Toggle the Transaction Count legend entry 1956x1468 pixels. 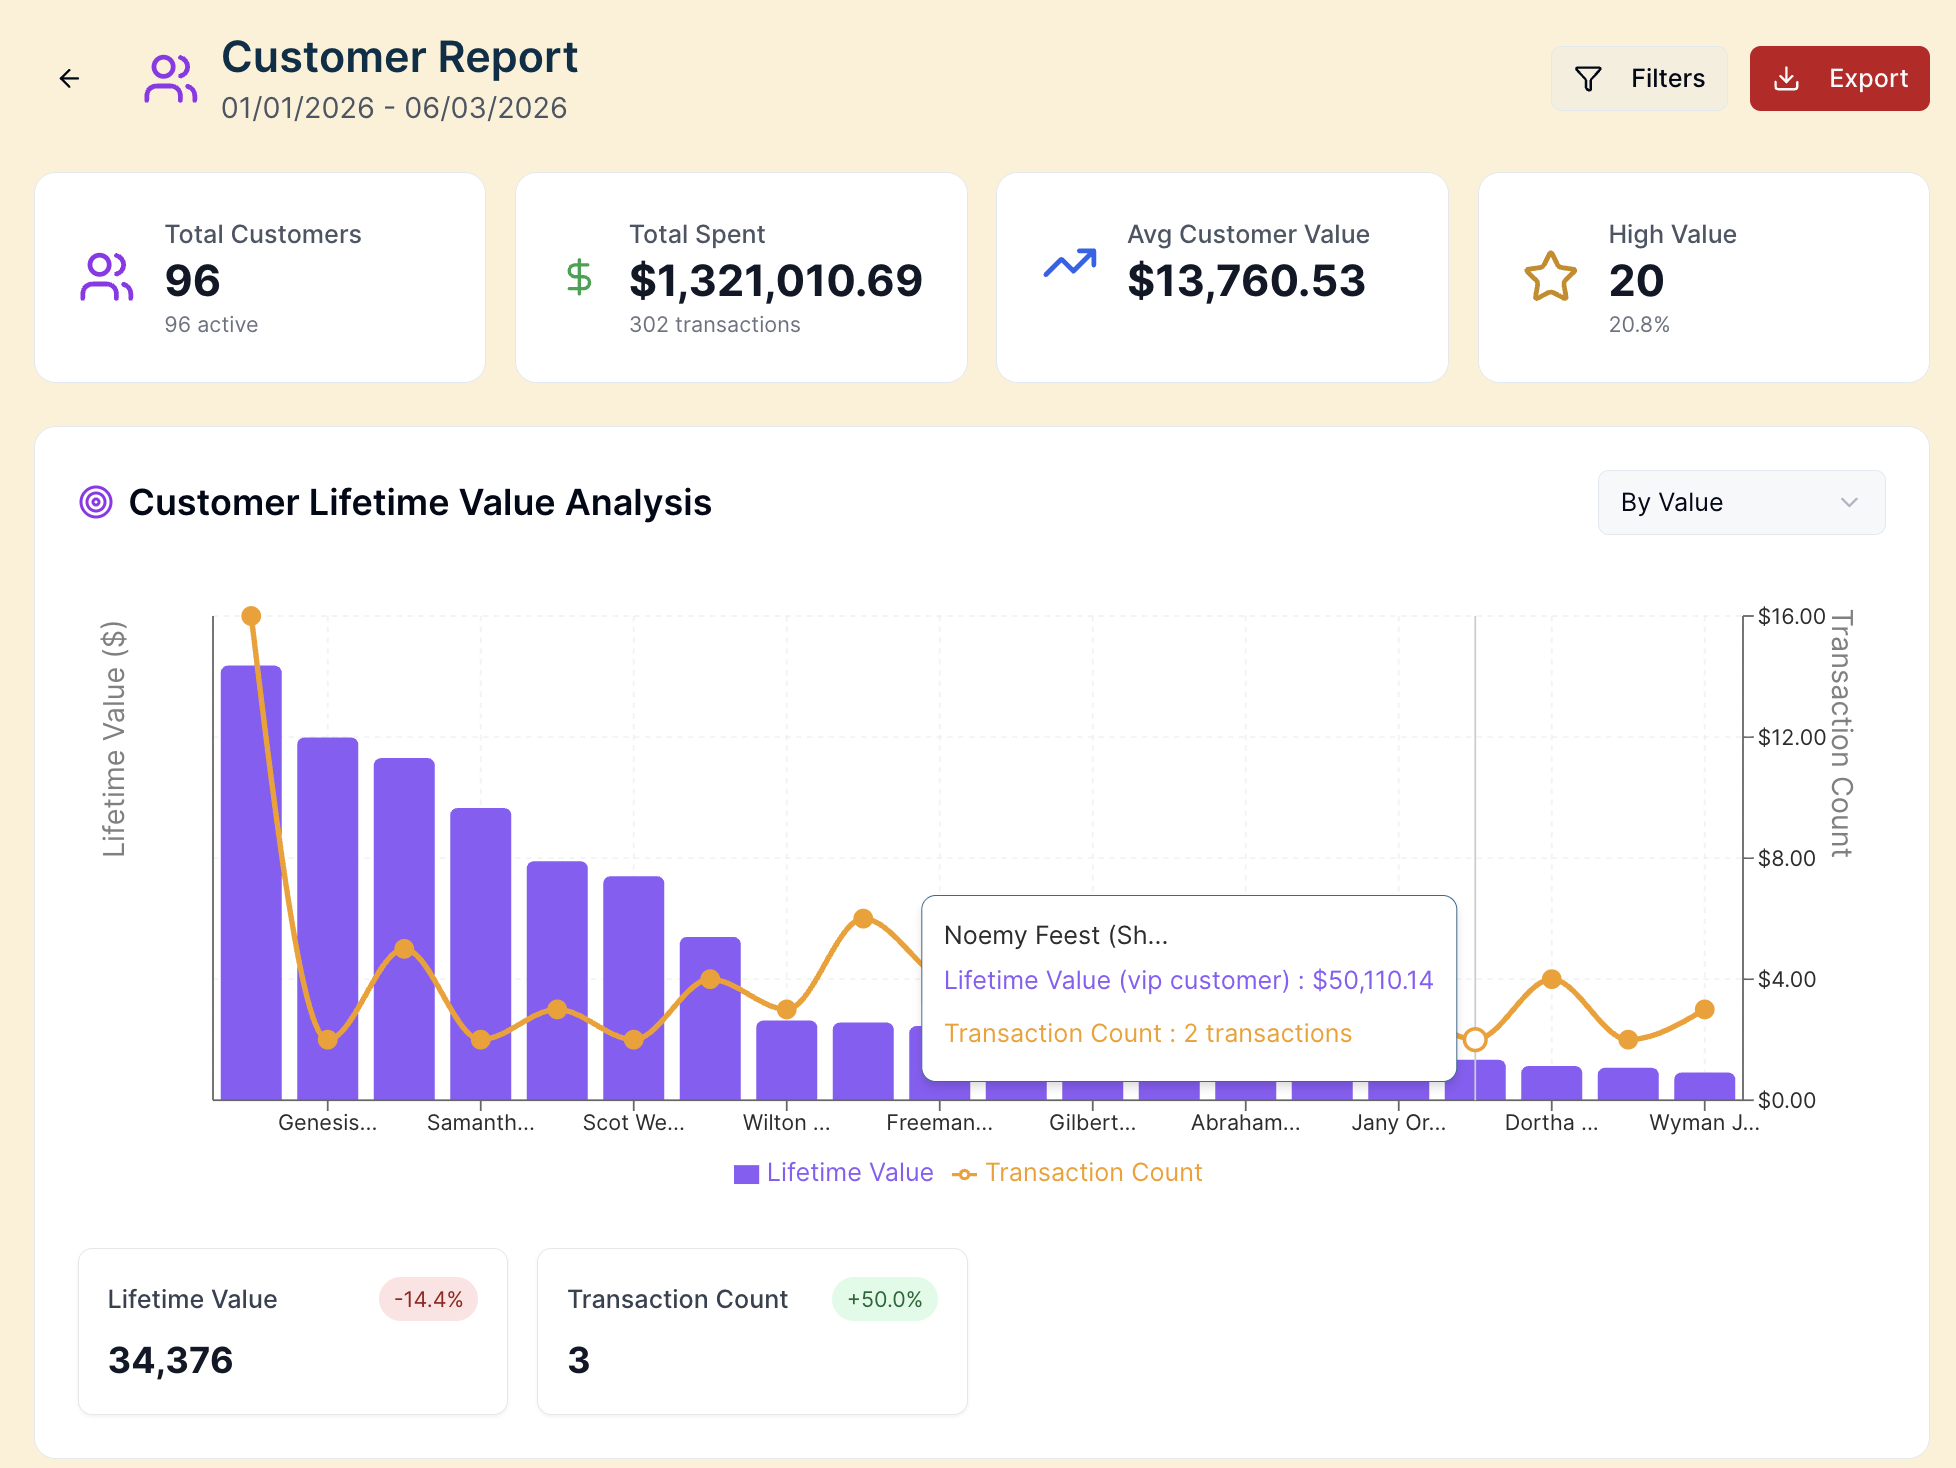tap(1093, 1172)
